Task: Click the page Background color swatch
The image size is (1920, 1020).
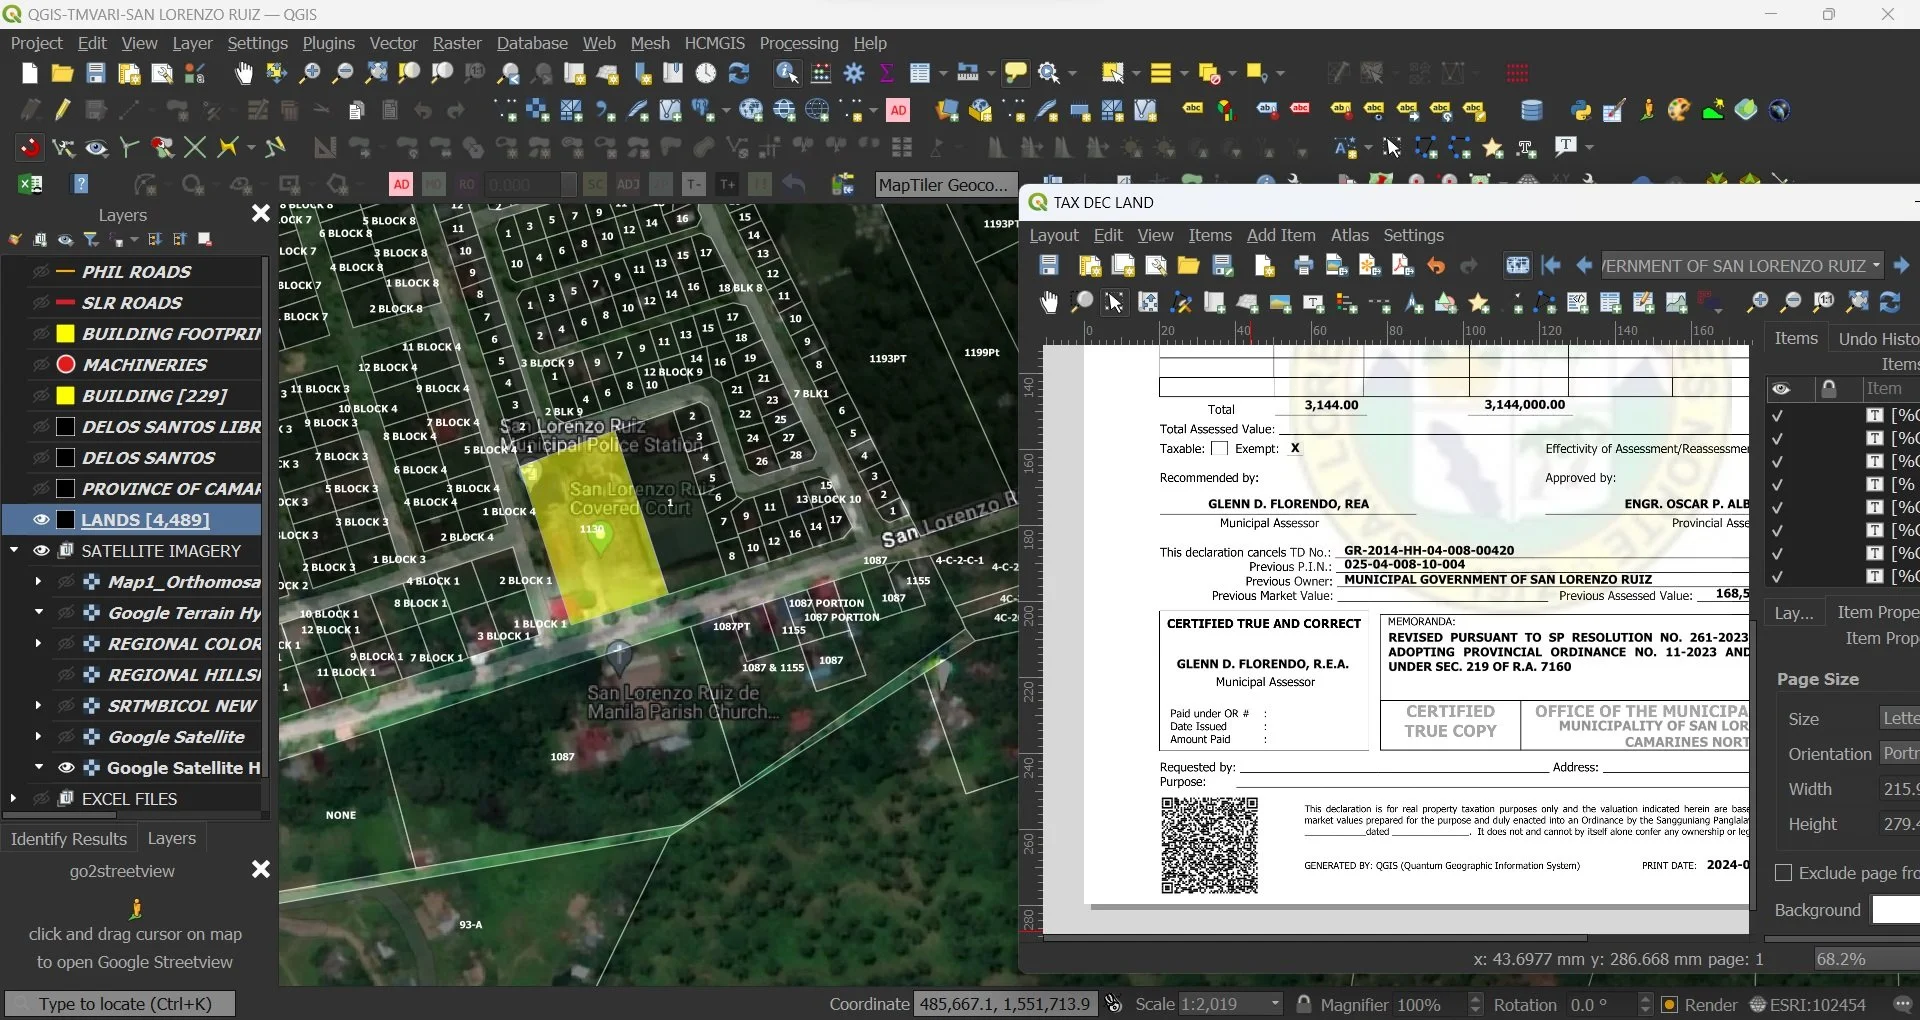Action: click(x=1895, y=910)
